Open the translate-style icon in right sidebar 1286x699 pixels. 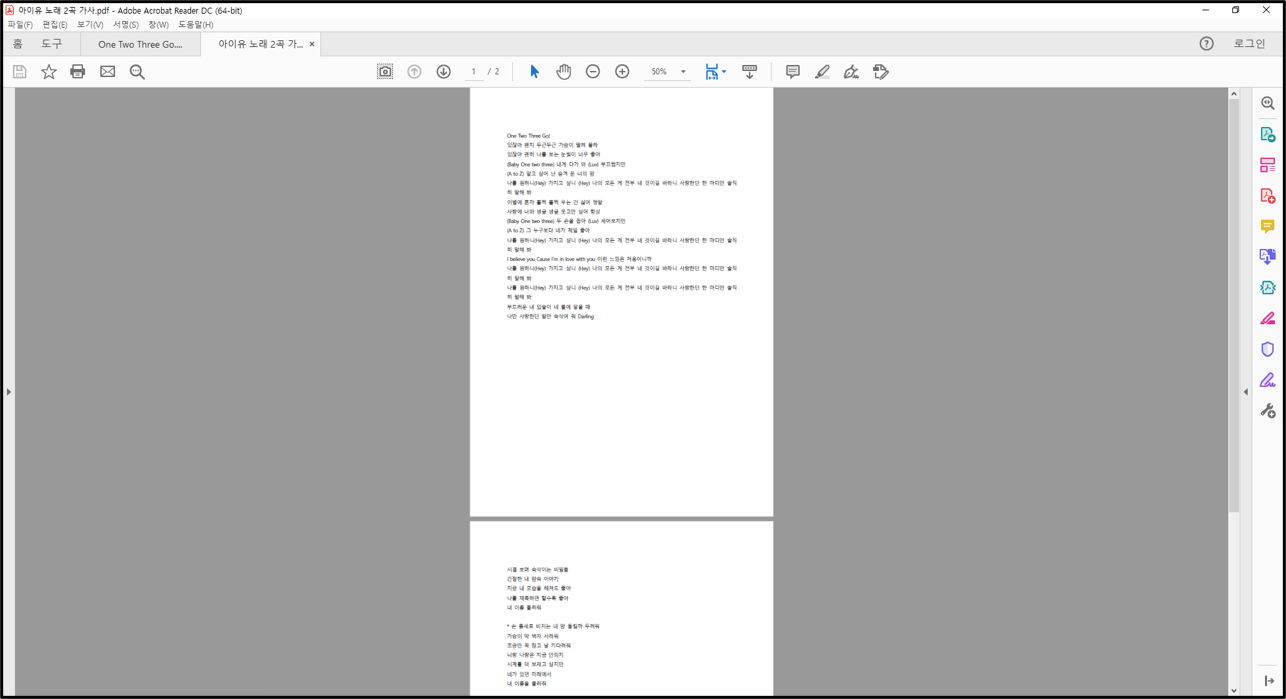(x=1268, y=257)
